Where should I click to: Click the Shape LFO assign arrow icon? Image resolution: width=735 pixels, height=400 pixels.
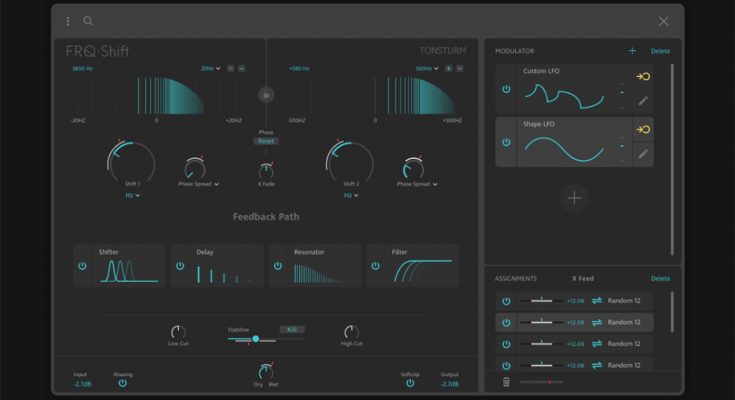pyautogui.click(x=643, y=130)
